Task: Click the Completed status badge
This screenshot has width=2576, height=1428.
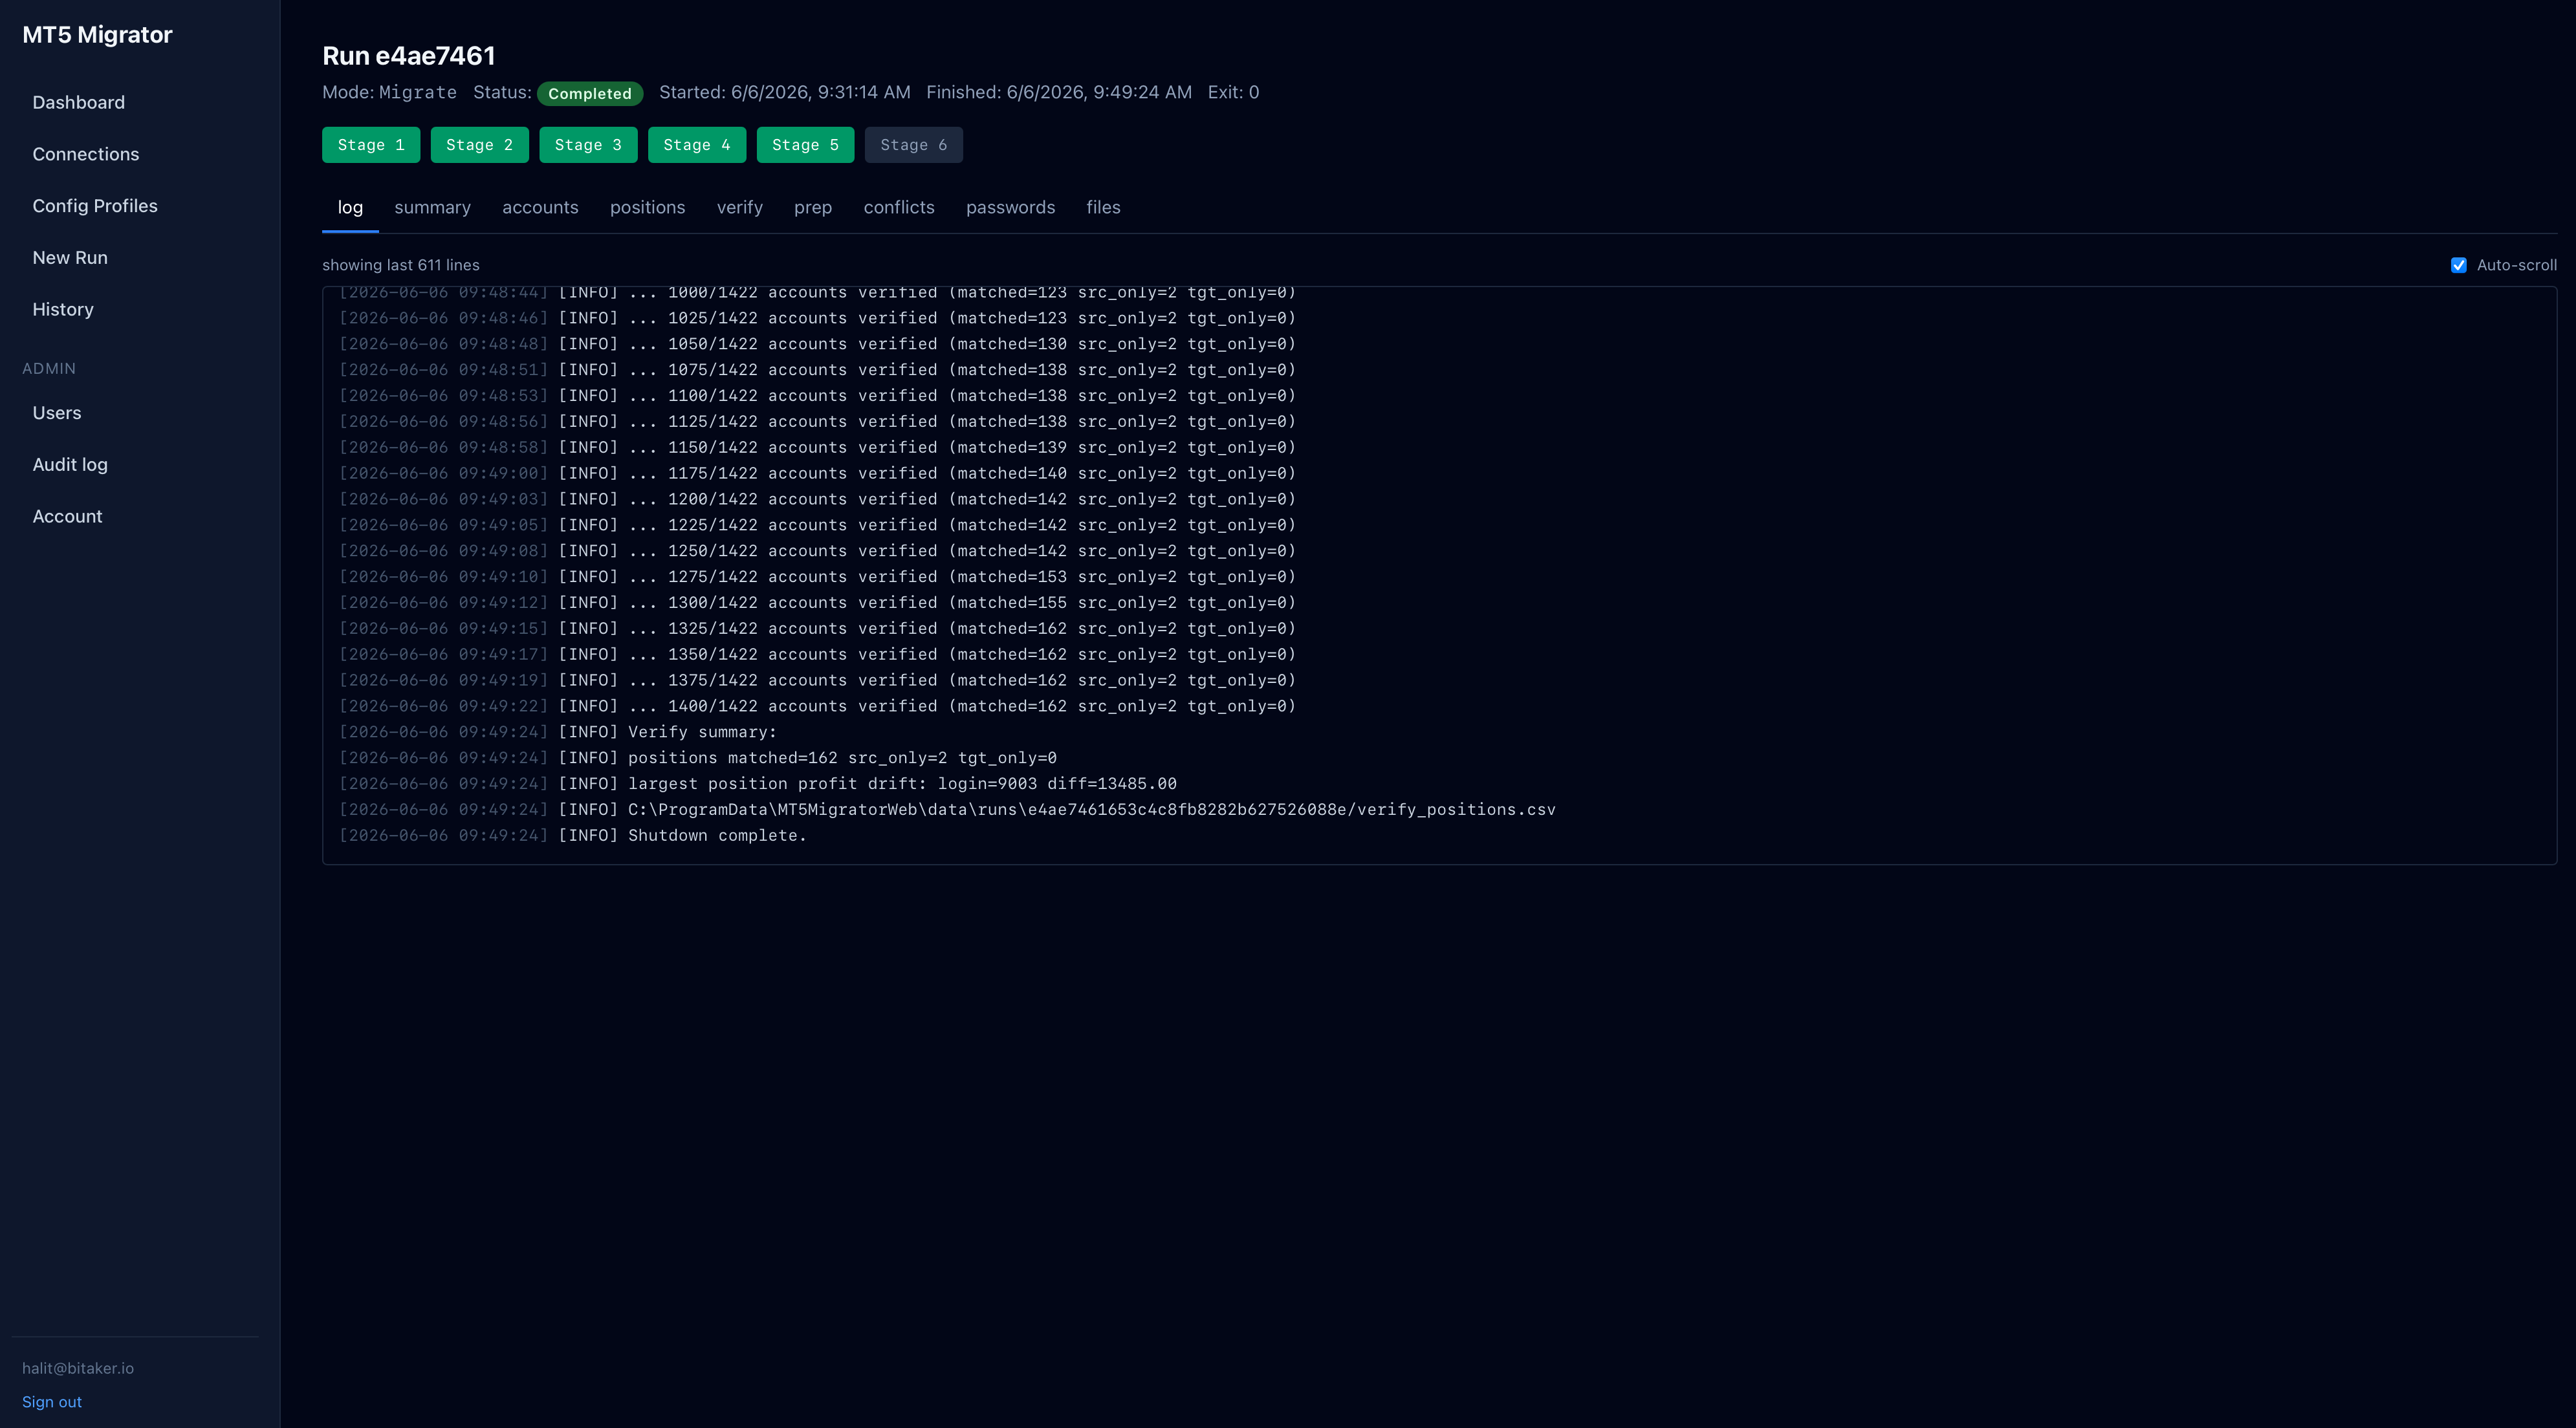Action: [x=590, y=93]
